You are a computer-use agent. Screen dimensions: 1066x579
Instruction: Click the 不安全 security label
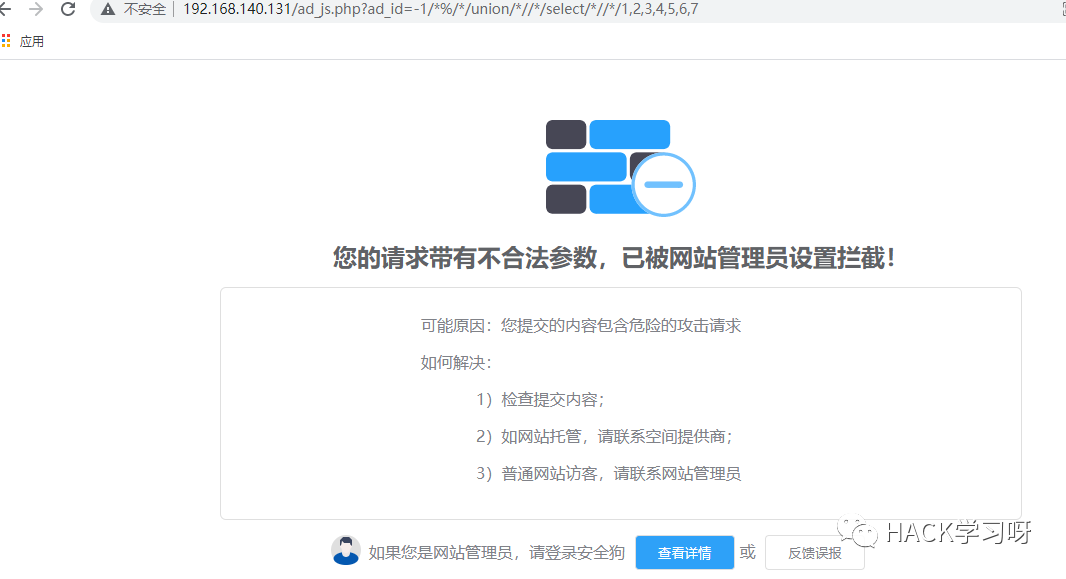[x=145, y=10]
